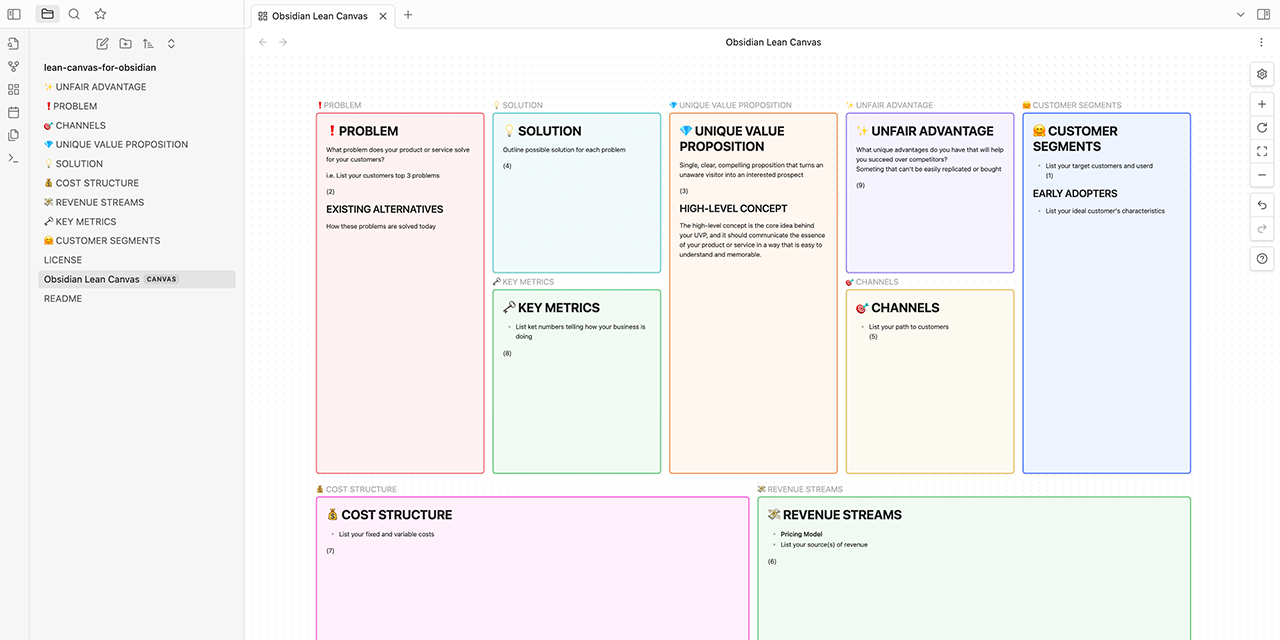Open the search panel from the sidebar
The width and height of the screenshot is (1280, 640).
point(74,14)
